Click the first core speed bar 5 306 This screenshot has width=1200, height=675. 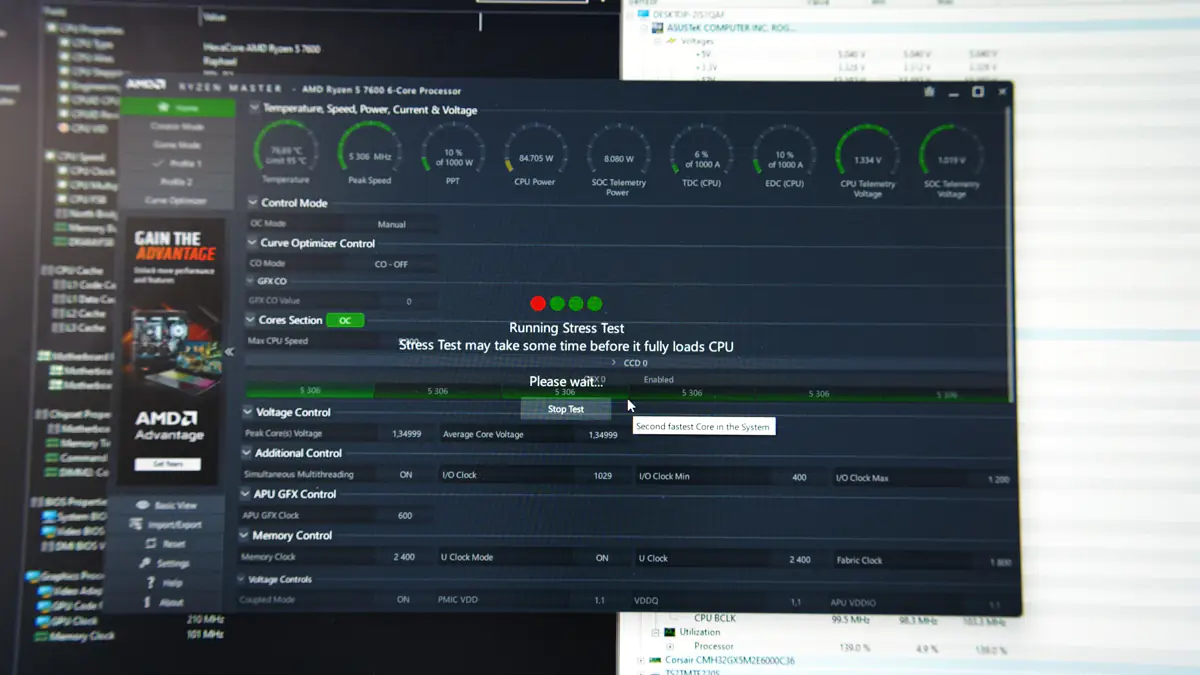pyautogui.click(x=310, y=391)
